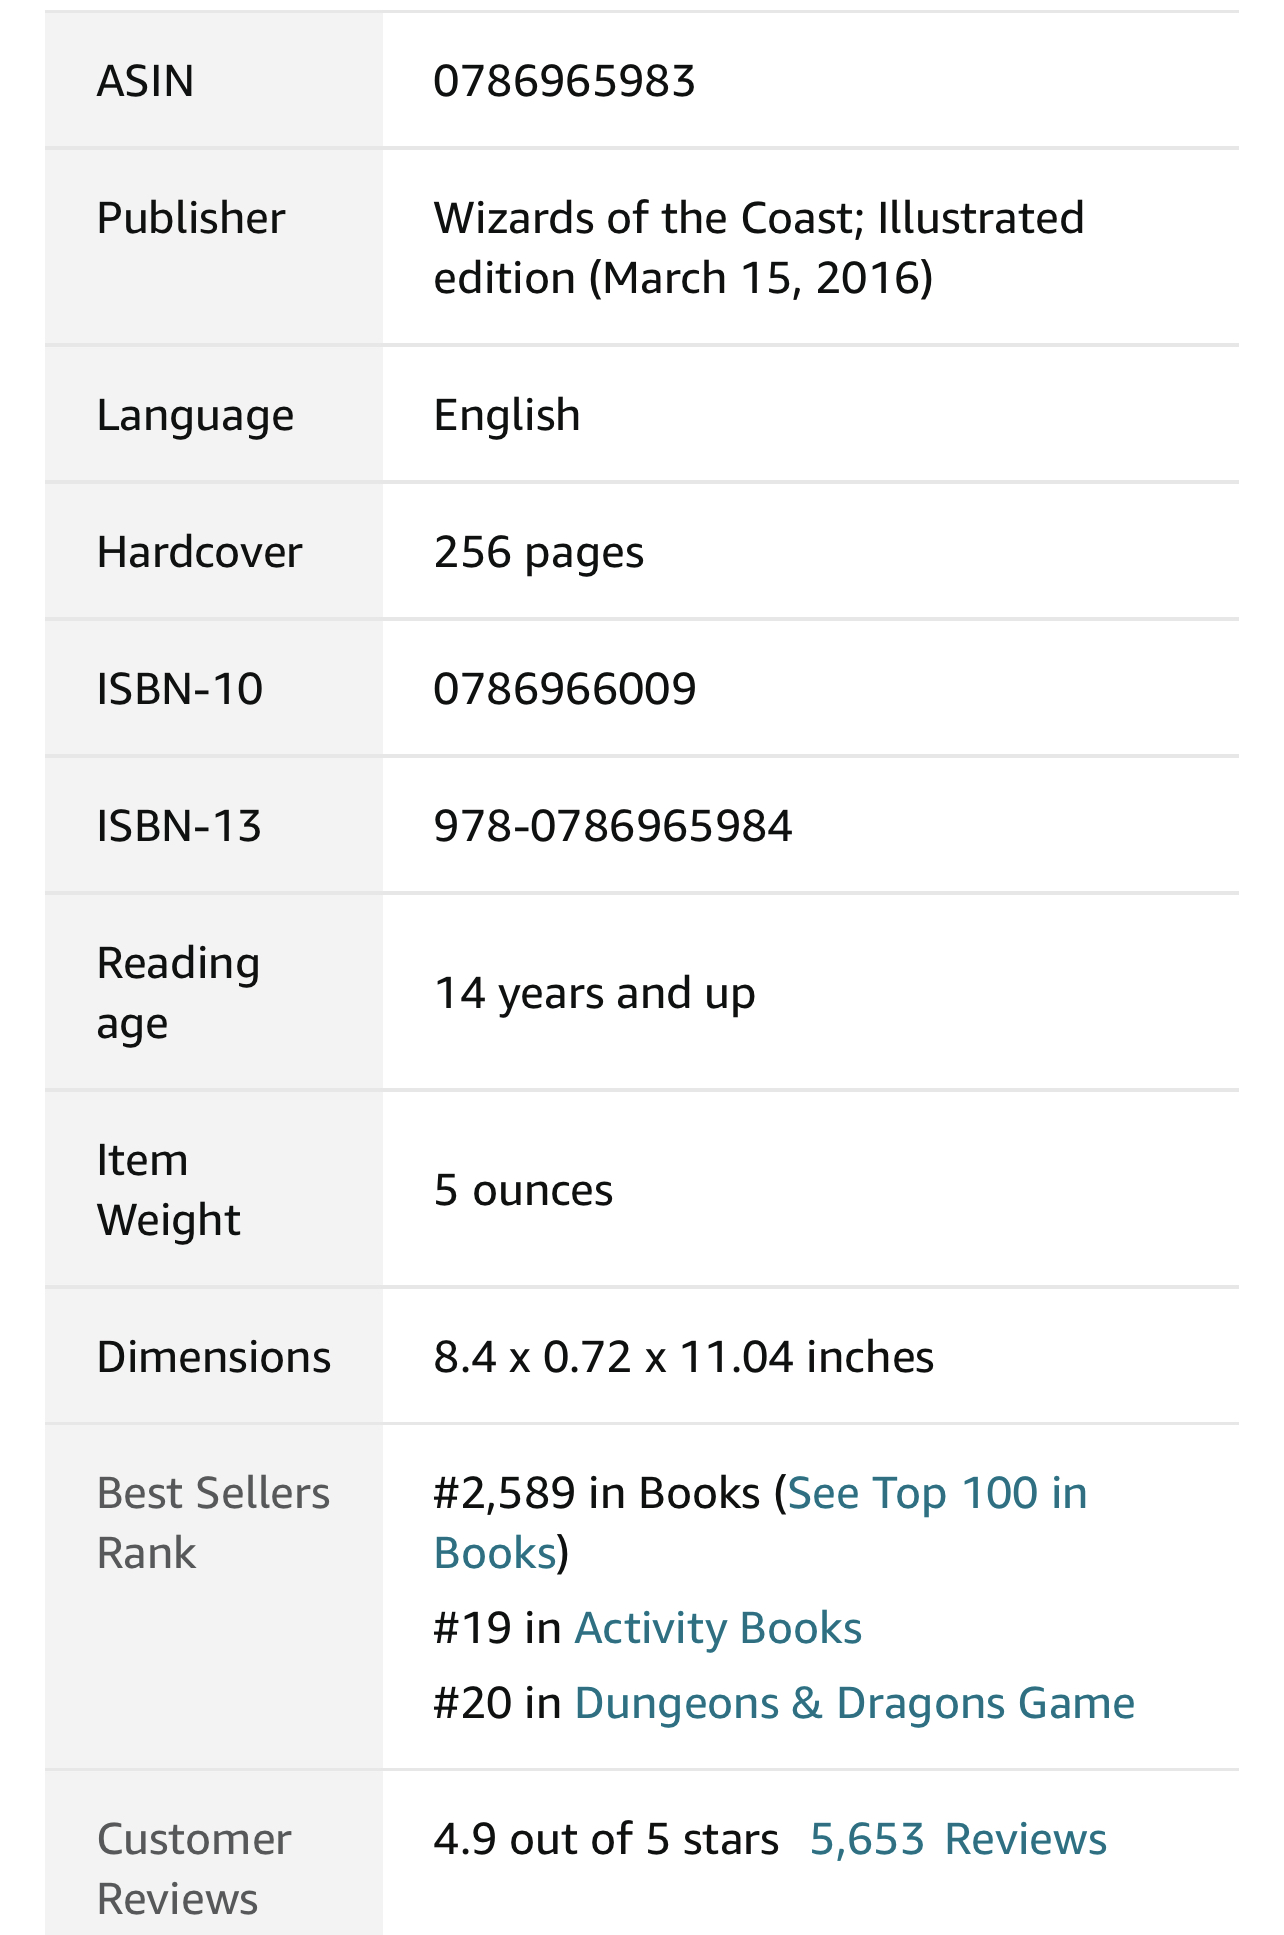Open the See Top 100 in Books link
The width and height of the screenshot is (1284, 1935).
936,1493
